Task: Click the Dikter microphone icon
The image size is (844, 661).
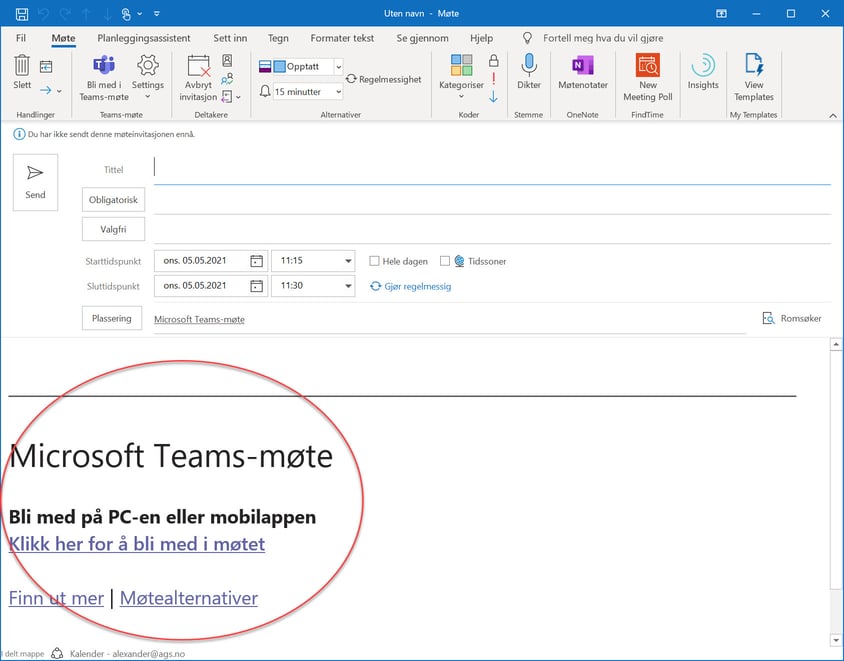Action: pyautogui.click(x=529, y=65)
